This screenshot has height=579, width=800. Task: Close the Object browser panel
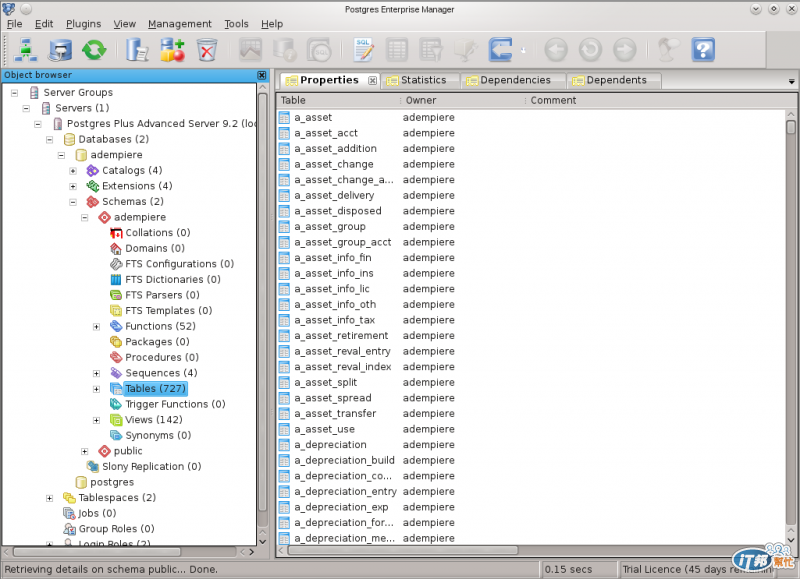click(x=262, y=75)
